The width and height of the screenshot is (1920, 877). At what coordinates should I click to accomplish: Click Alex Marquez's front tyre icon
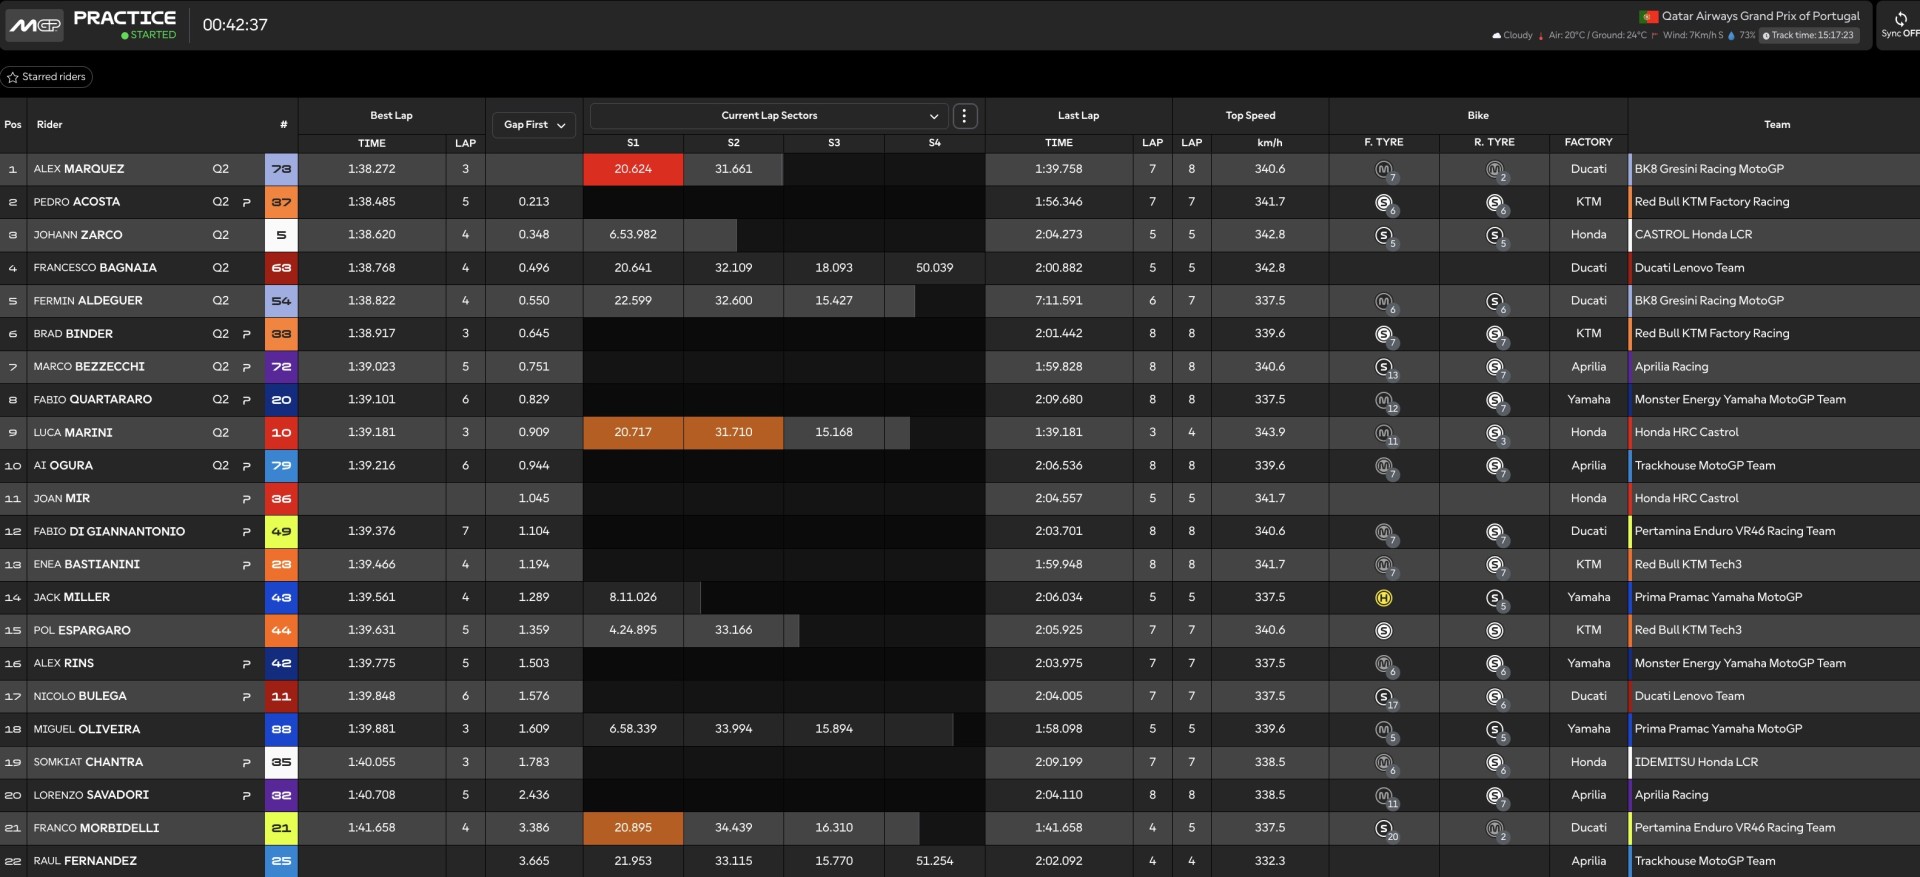pos(1384,170)
